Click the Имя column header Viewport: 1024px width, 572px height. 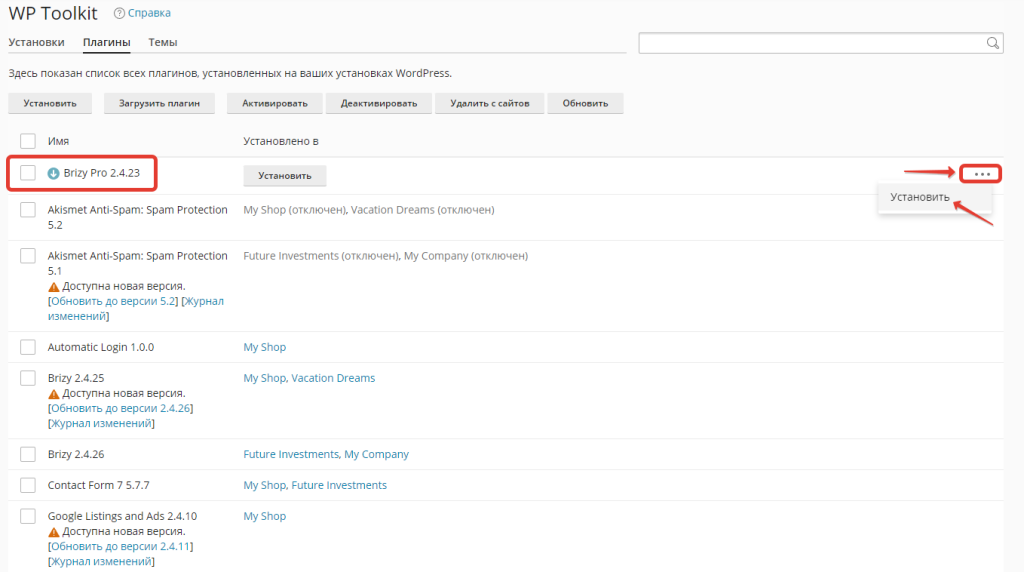(x=58, y=141)
